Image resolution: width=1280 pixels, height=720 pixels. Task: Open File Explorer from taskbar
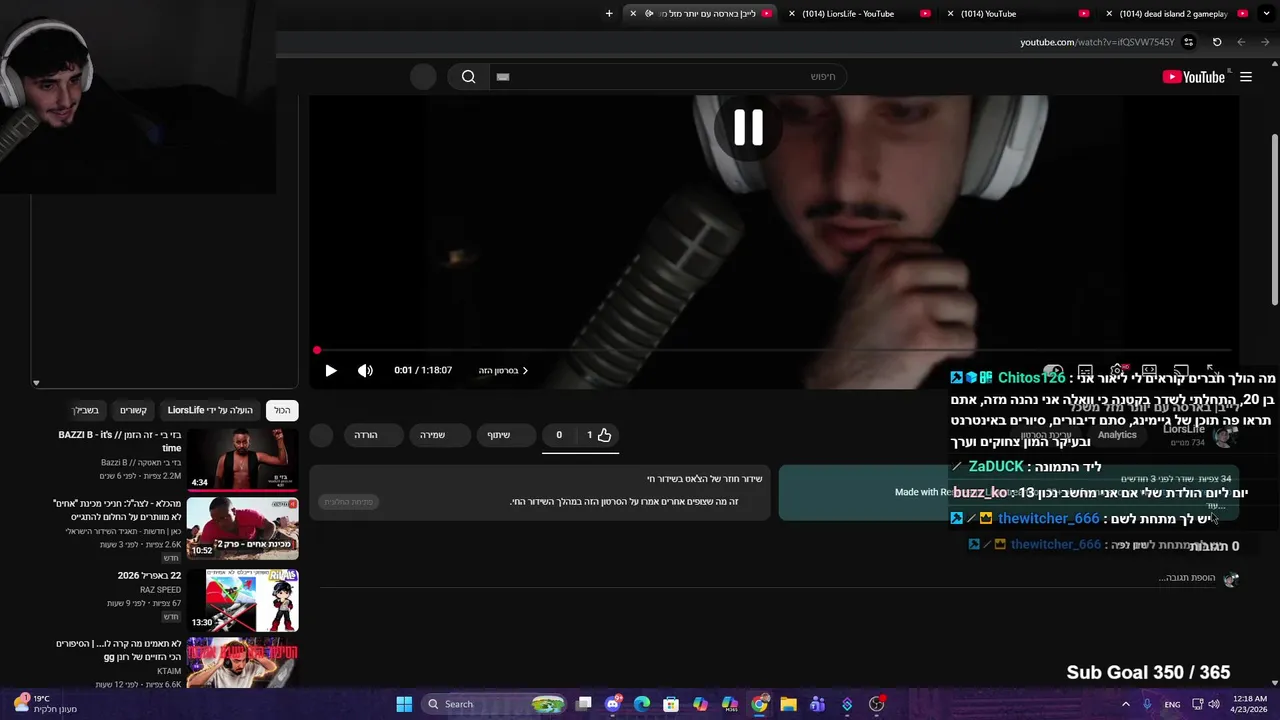(788, 704)
